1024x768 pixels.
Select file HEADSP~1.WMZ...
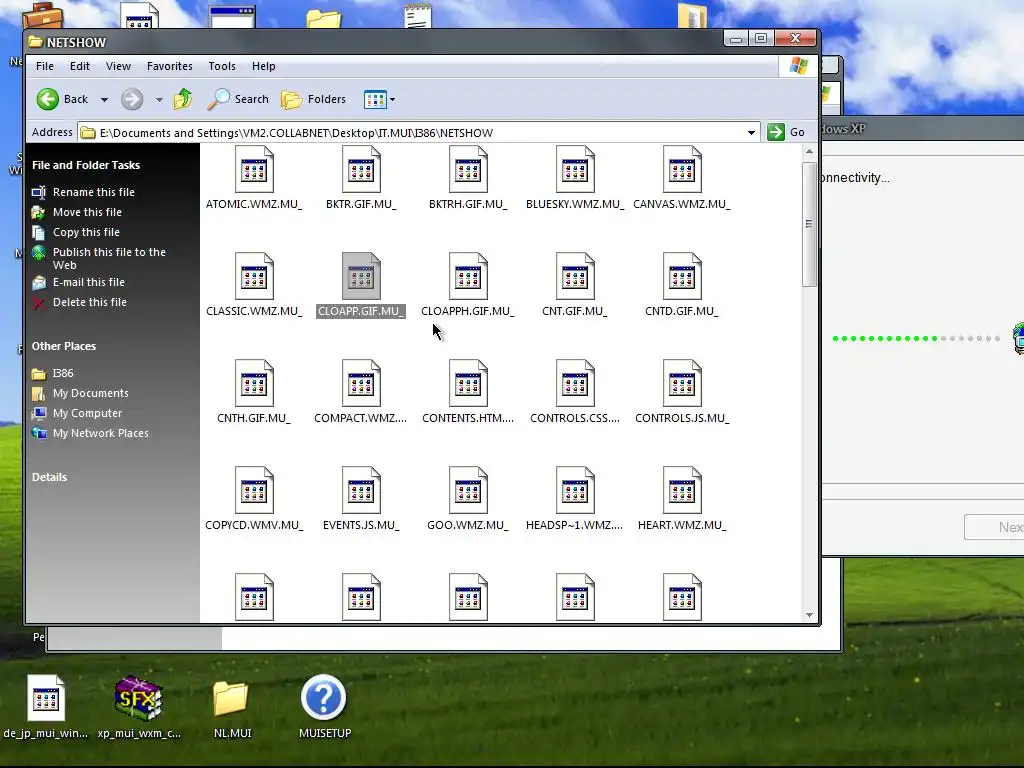[x=575, y=499]
